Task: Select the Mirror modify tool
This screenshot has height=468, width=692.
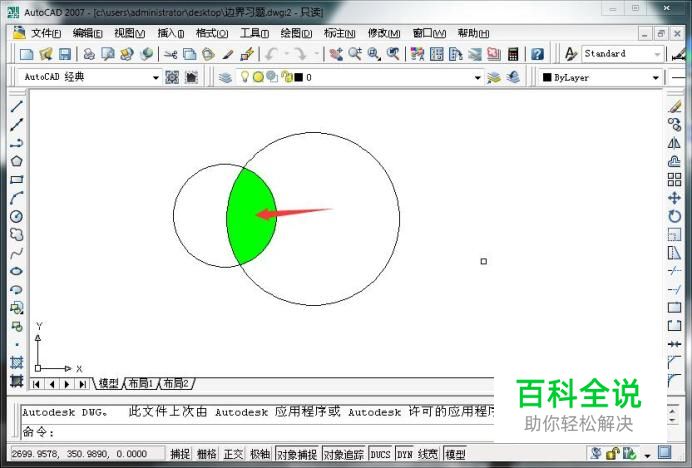Action: [674, 143]
